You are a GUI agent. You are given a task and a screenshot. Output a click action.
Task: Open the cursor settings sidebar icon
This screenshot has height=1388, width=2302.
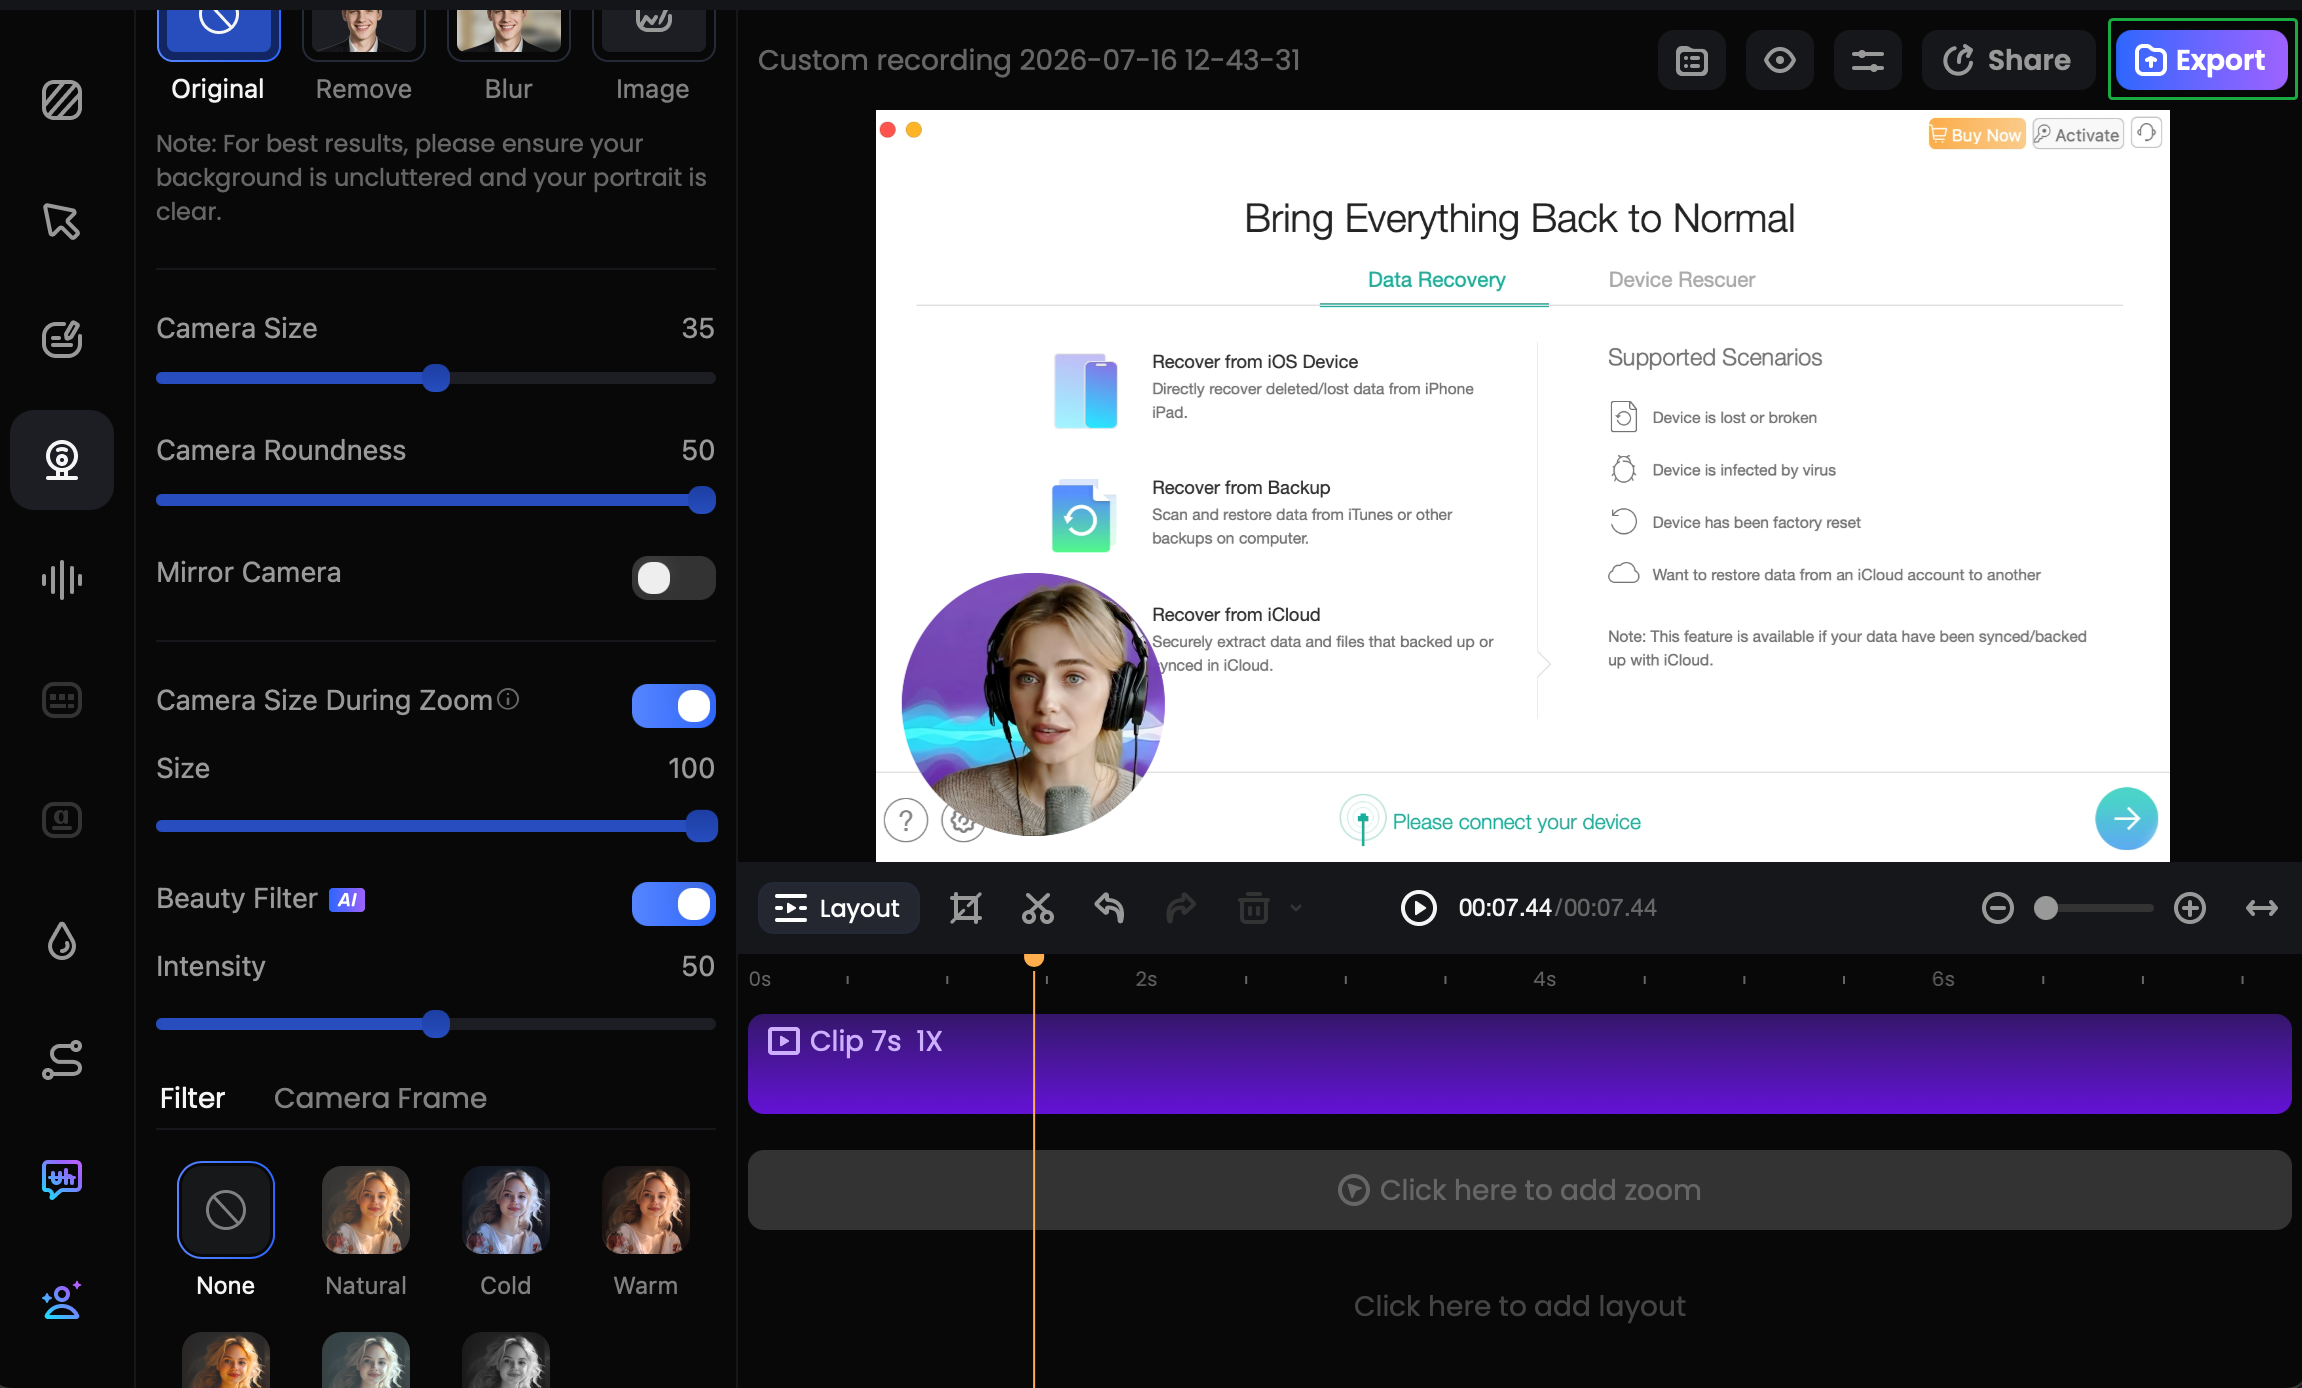point(62,220)
